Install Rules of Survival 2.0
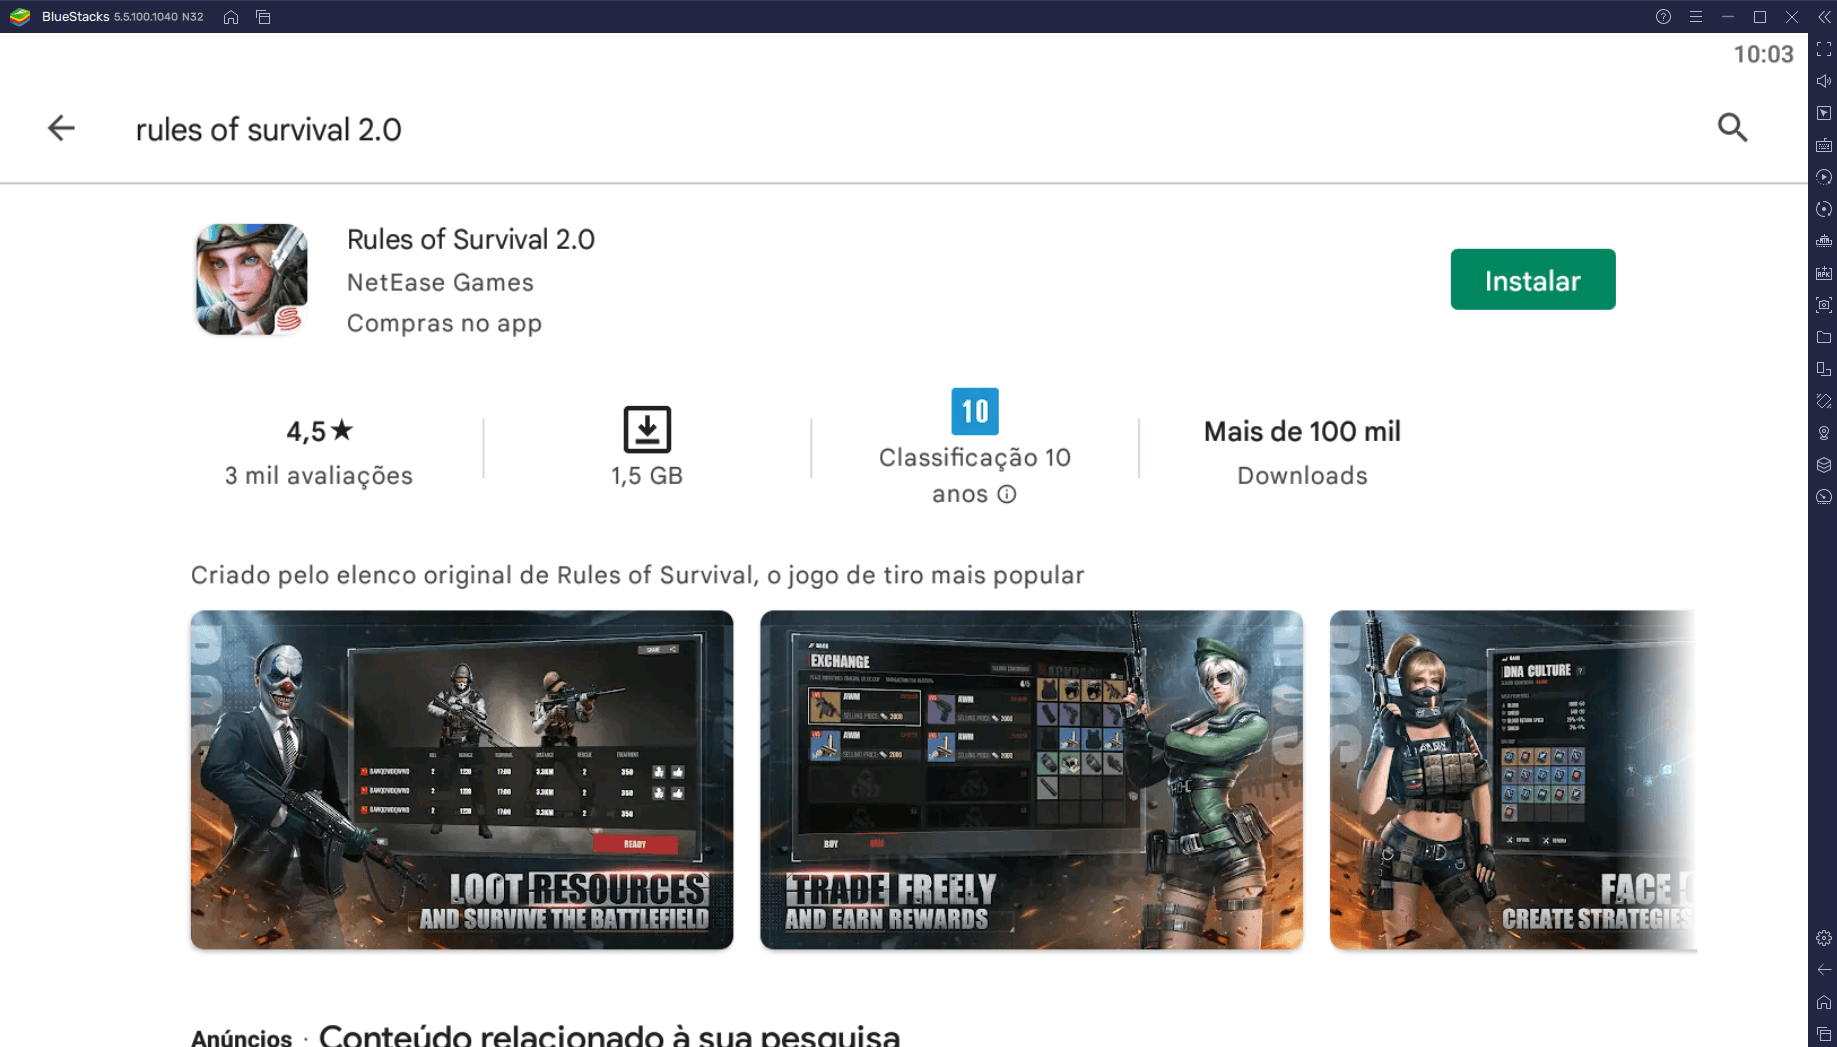The height and width of the screenshot is (1047, 1837). pos(1532,280)
